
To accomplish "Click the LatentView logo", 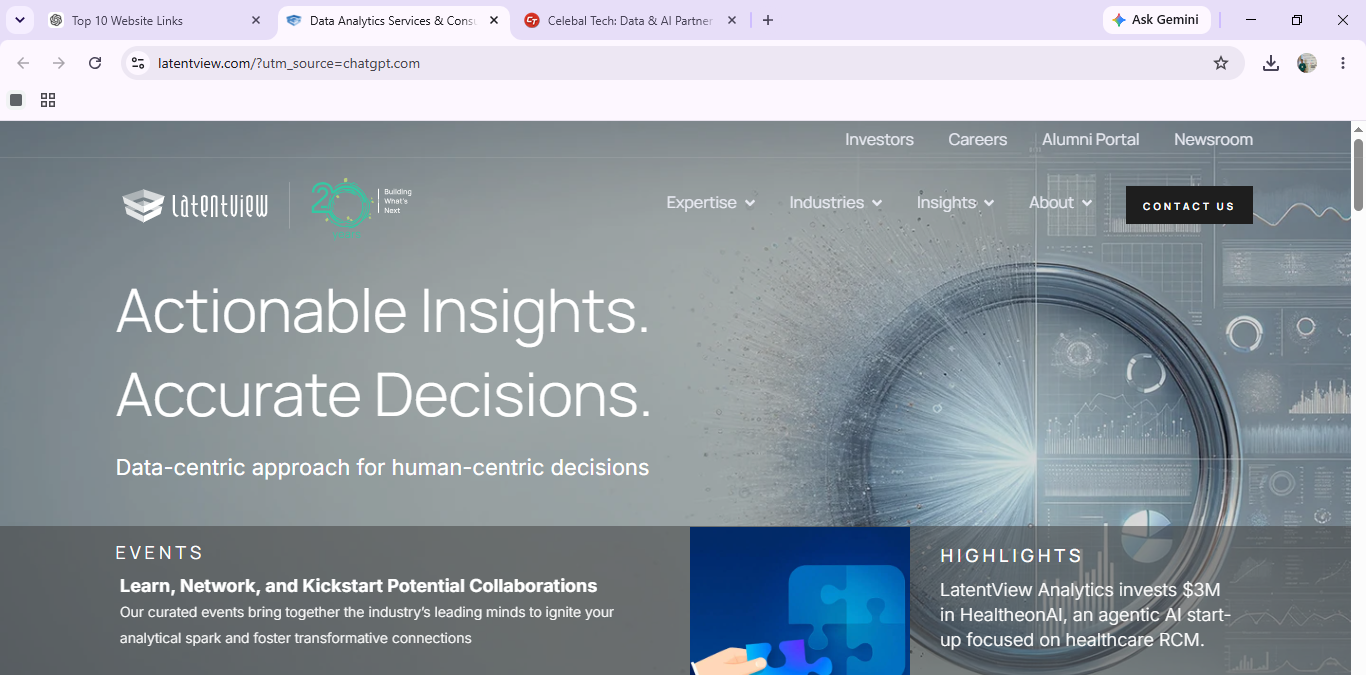I will pos(195,206).
